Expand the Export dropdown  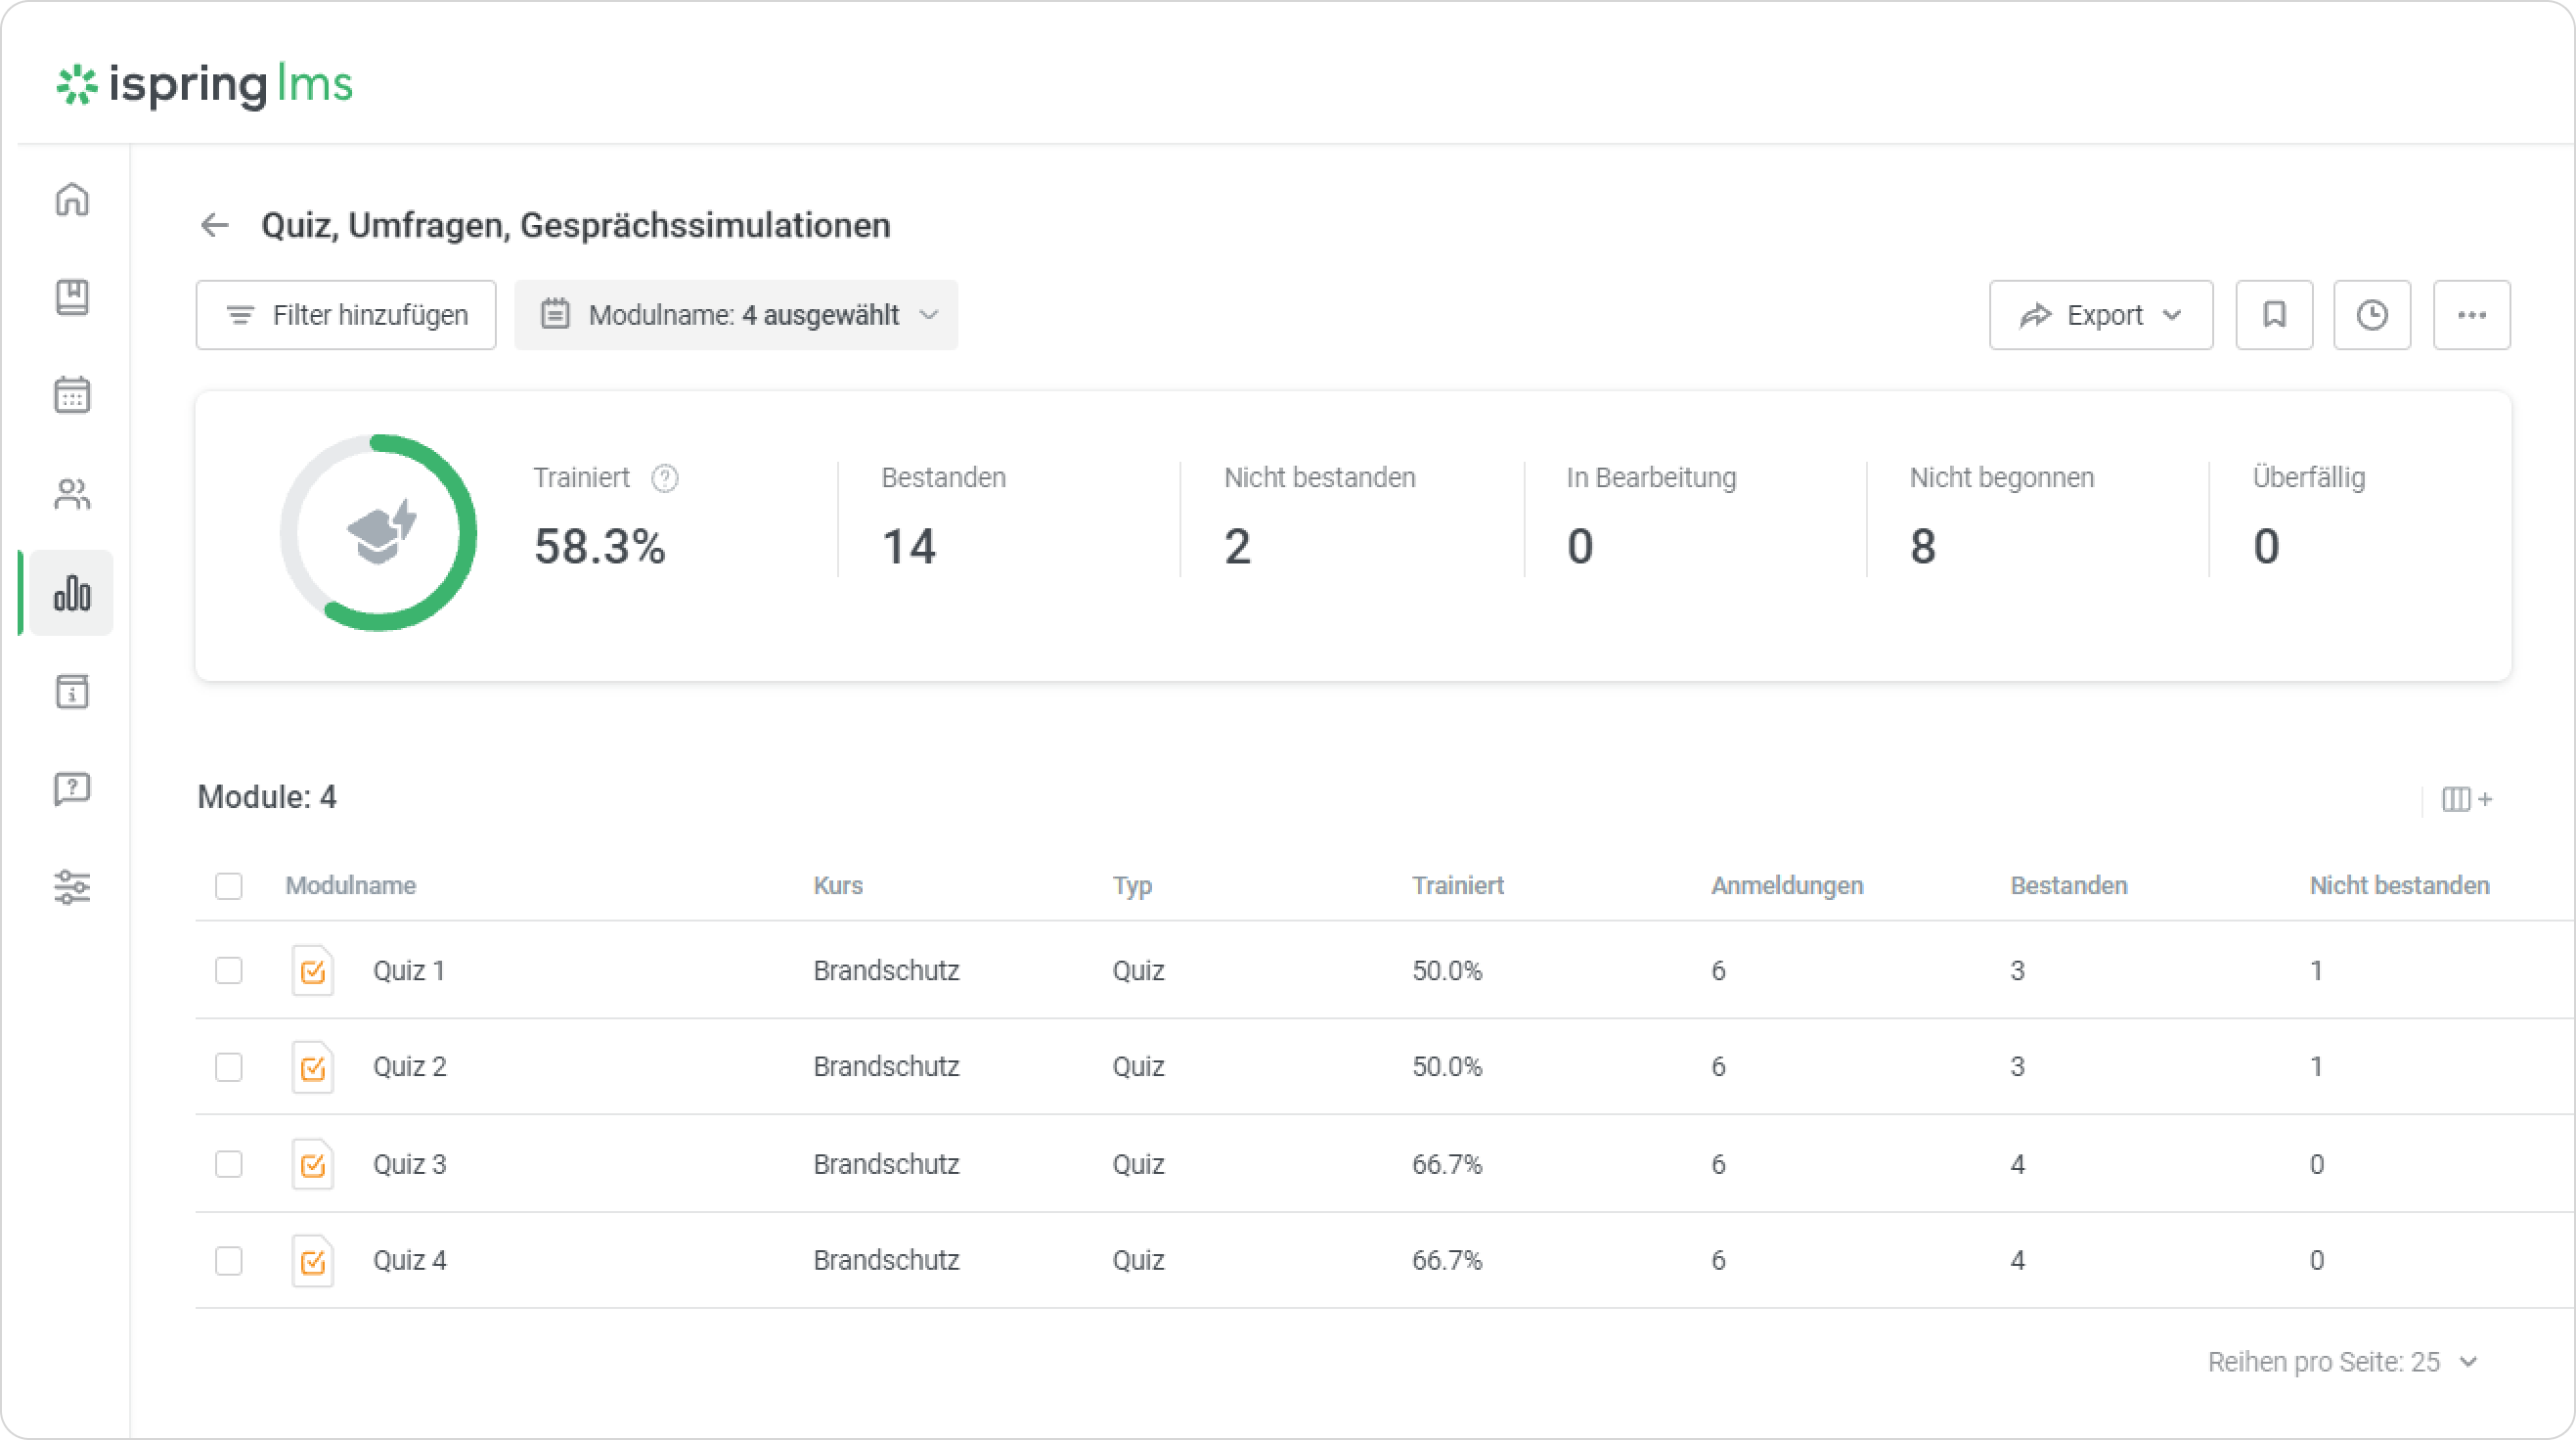(x=2101, y=315)
